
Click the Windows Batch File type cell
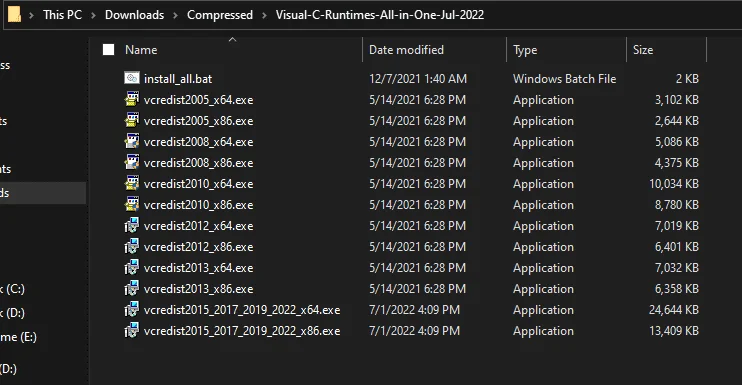click(x=565, y=79)
